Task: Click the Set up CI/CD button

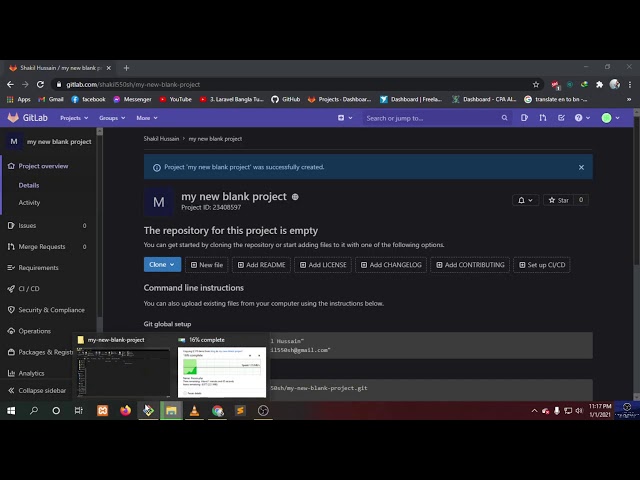Action: point(542,265)
